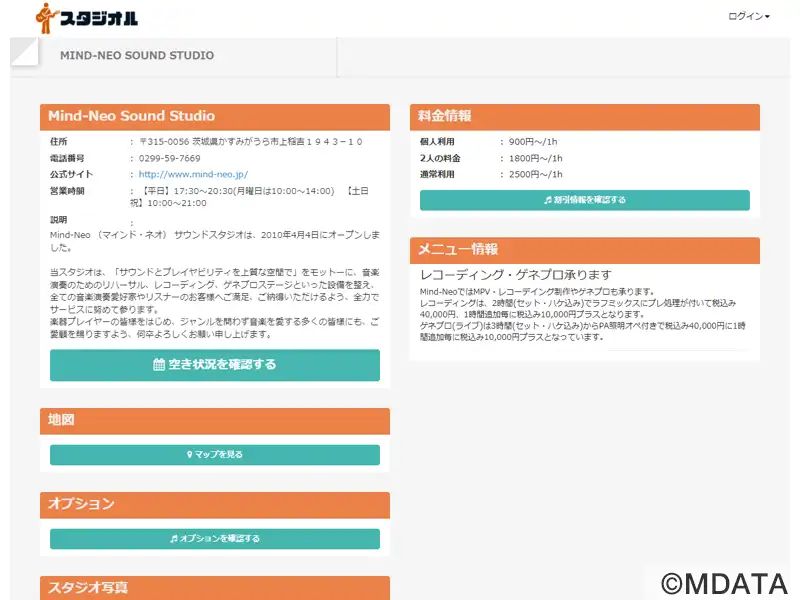Select the 〒315-0056 address text
This screenshot has height=600, width=800.
pyautogui.click(x=251, y=142)
